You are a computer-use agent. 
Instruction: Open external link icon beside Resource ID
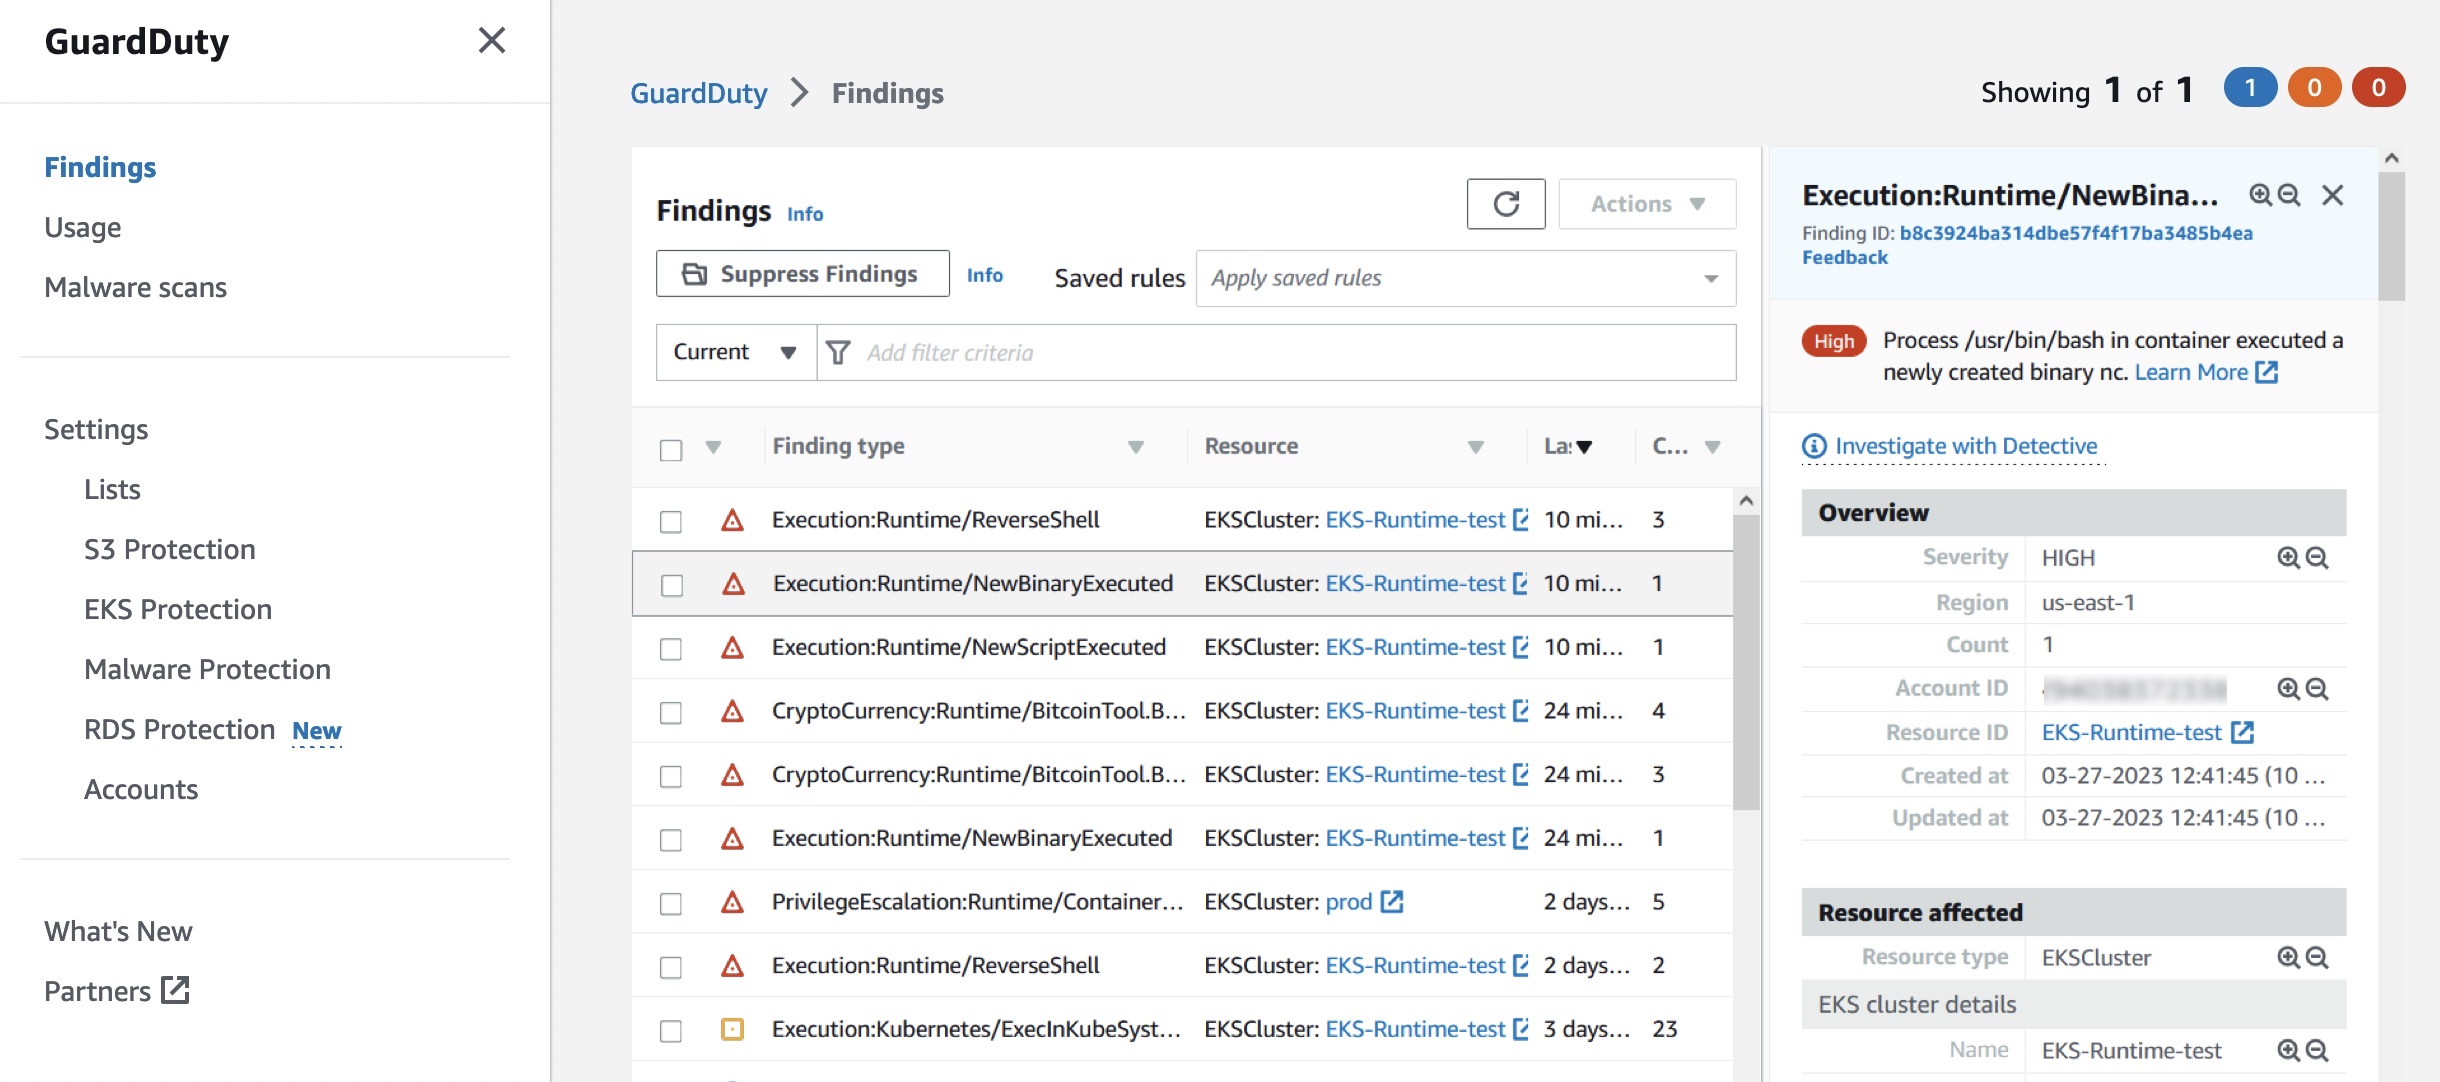(x=2243, y=732)
